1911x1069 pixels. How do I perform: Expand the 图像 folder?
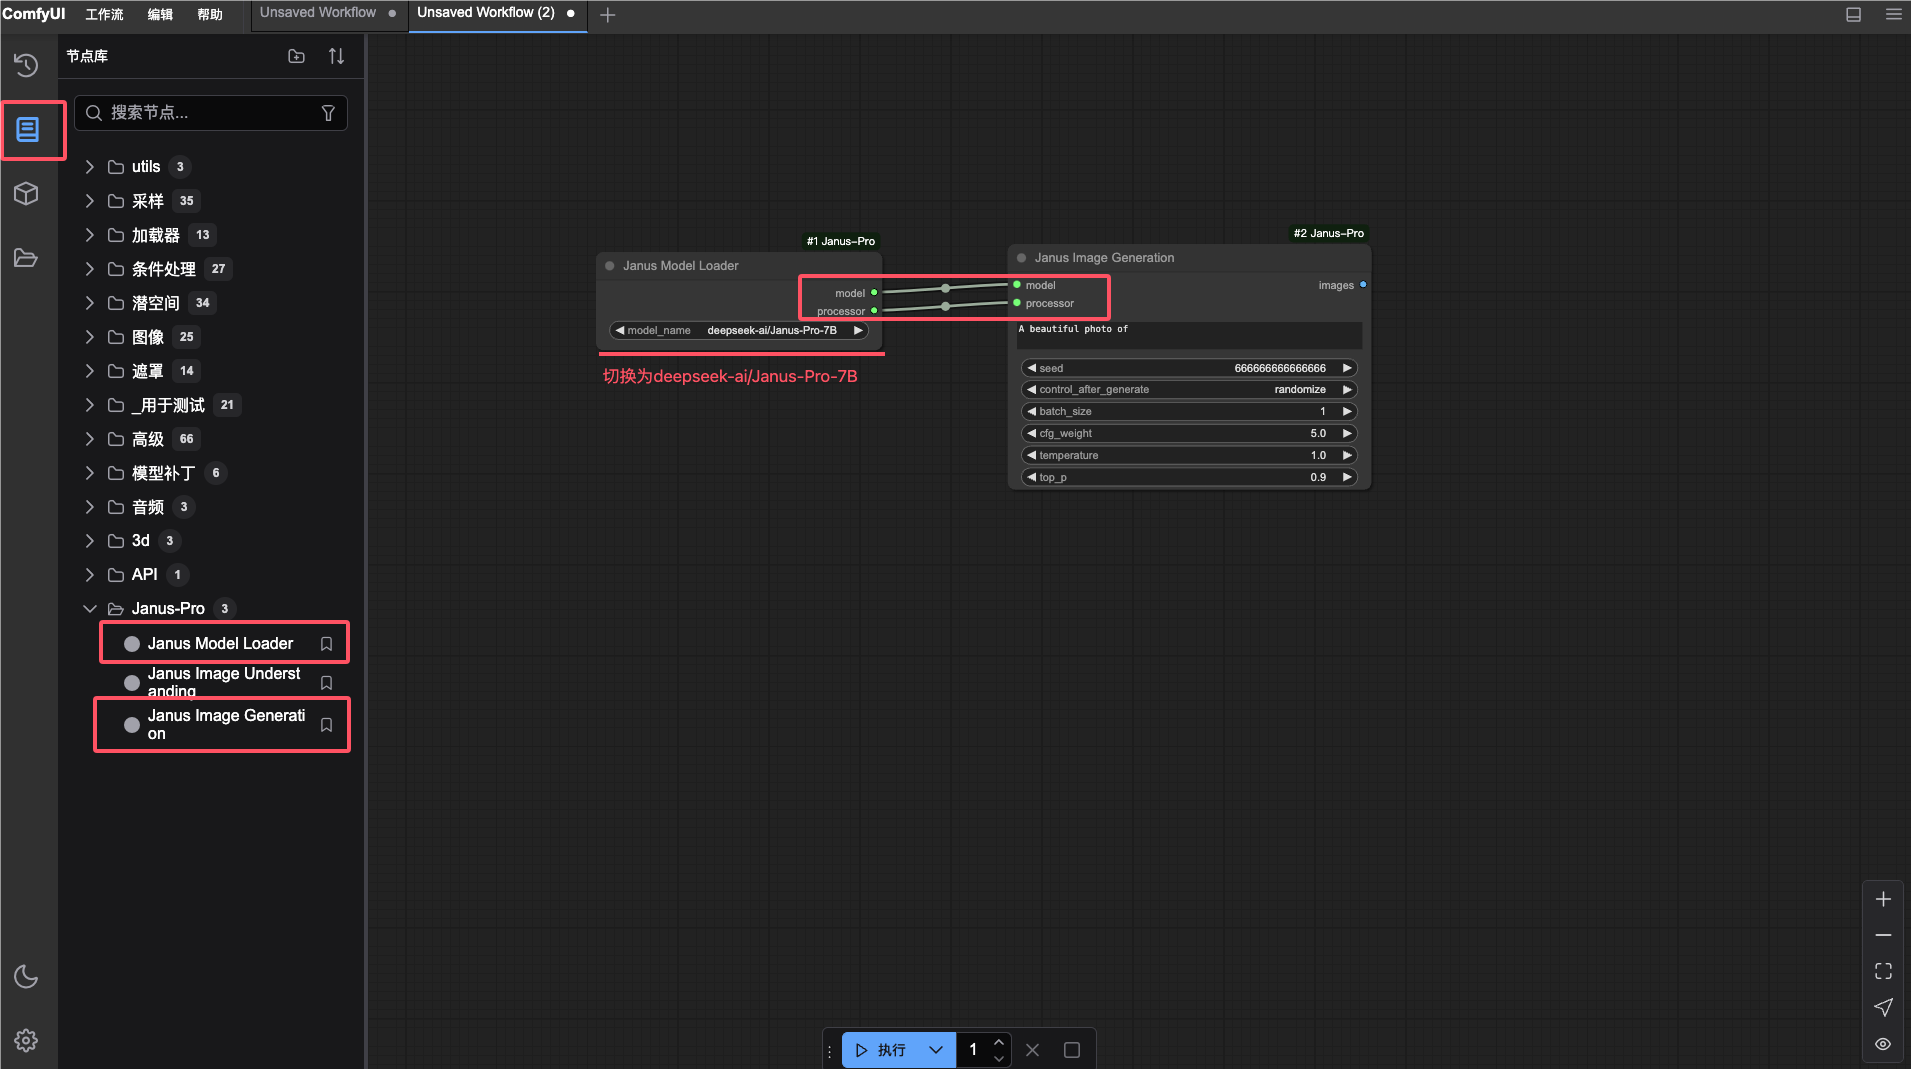[x=90, y=337]
